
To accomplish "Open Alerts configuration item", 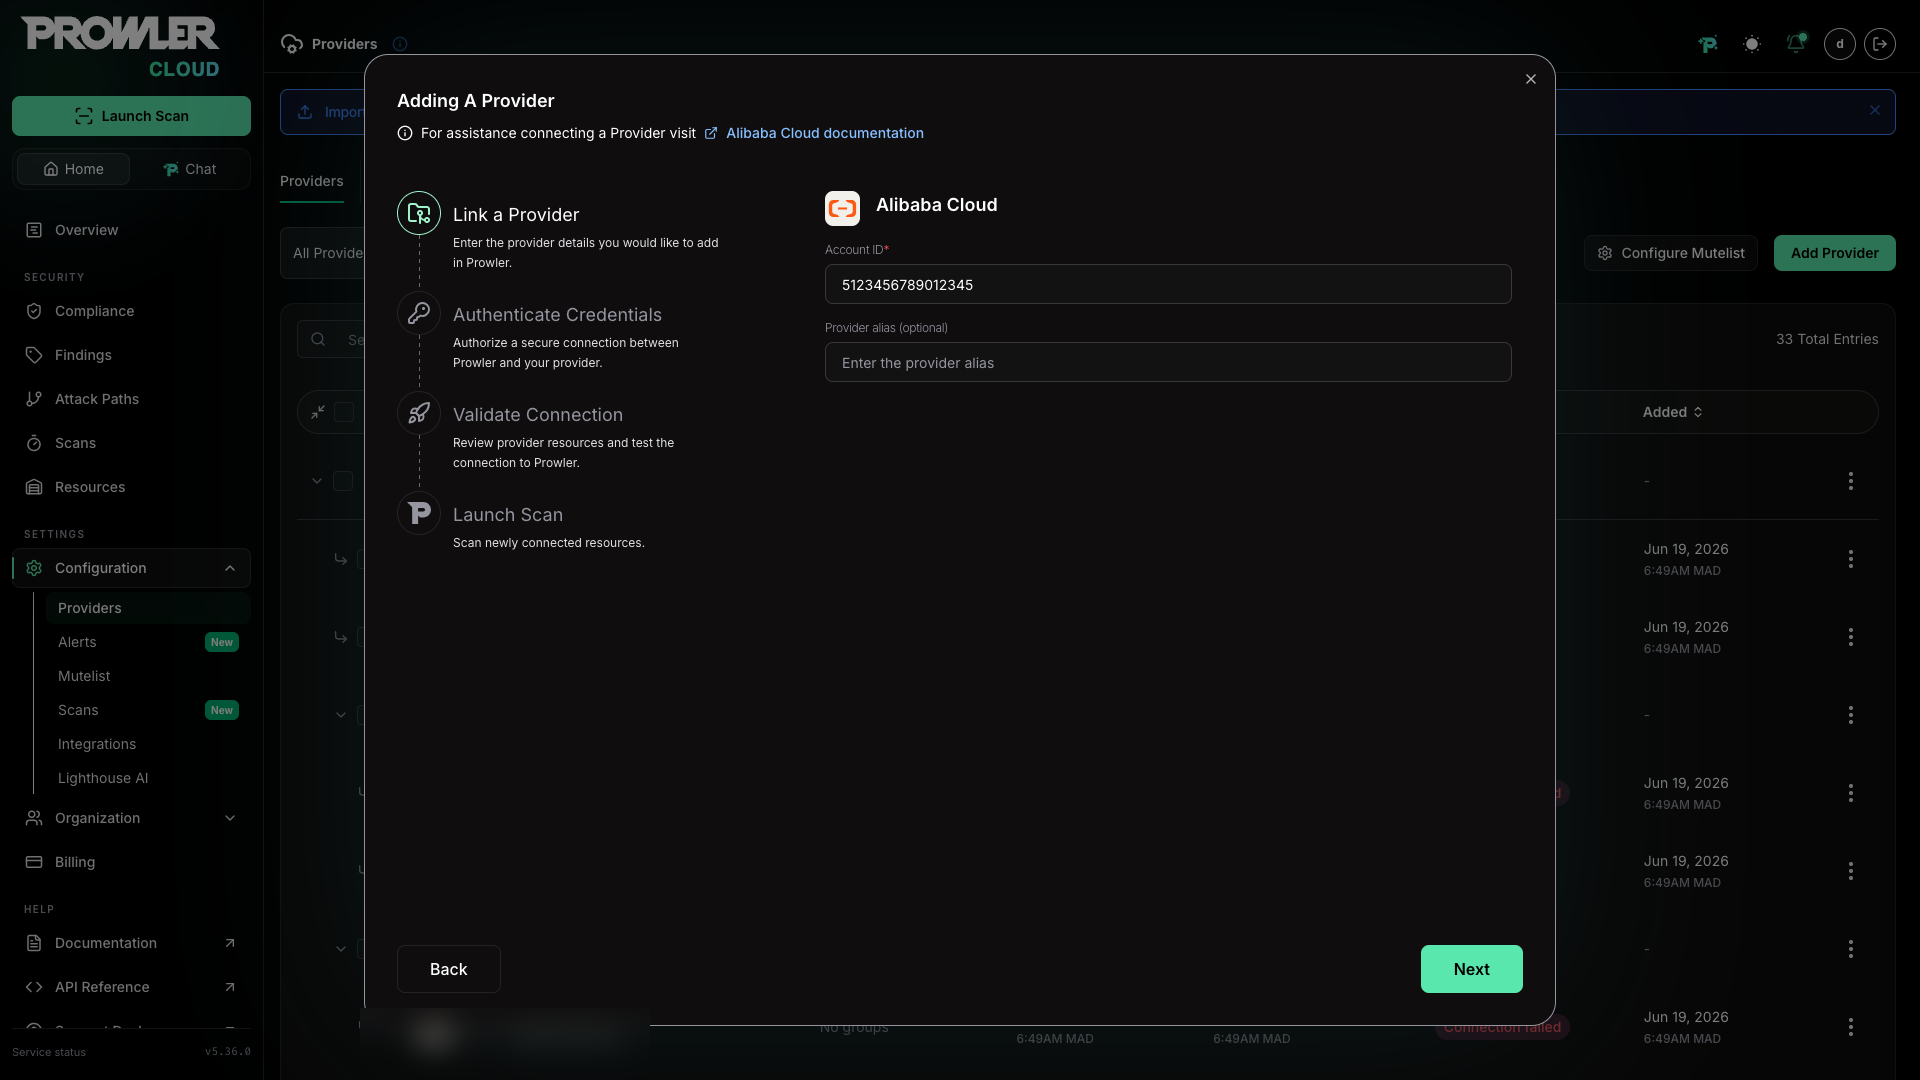I will pyautogui.click(x=148, y=642).
